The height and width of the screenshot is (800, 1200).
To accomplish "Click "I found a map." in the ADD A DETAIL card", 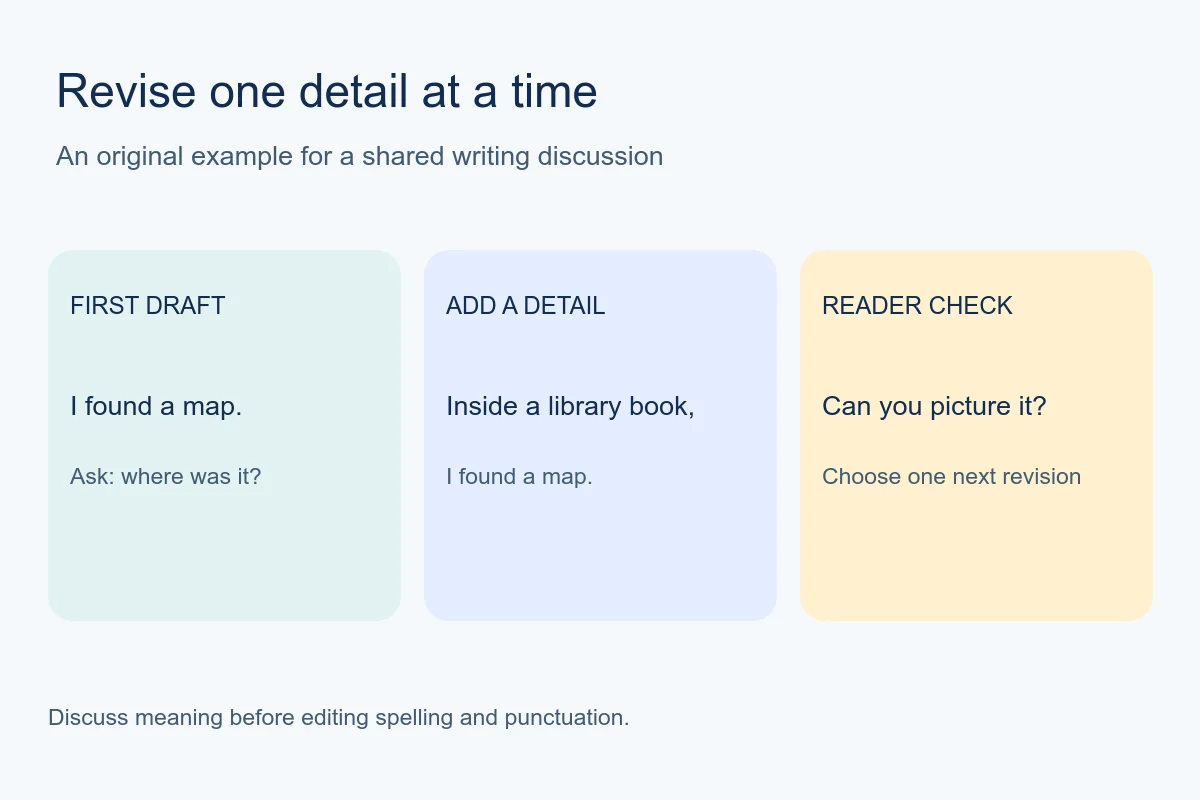I will (520, 476).
